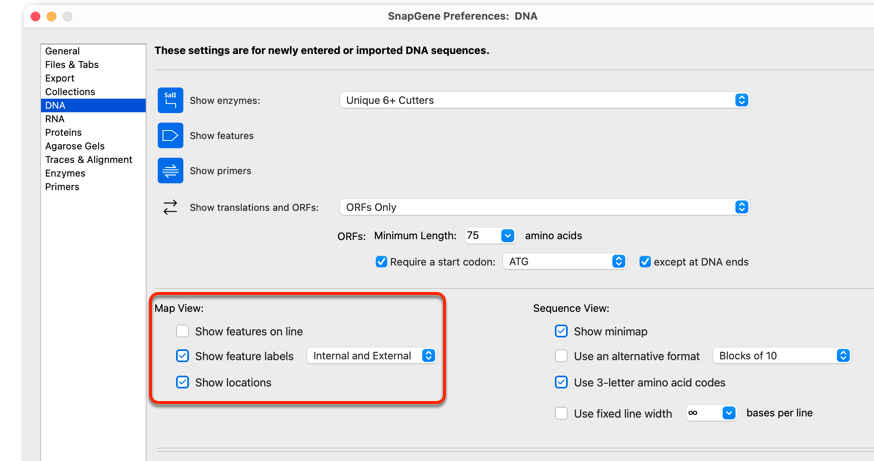Click the yellow minimize window button

tap(51, 16)
